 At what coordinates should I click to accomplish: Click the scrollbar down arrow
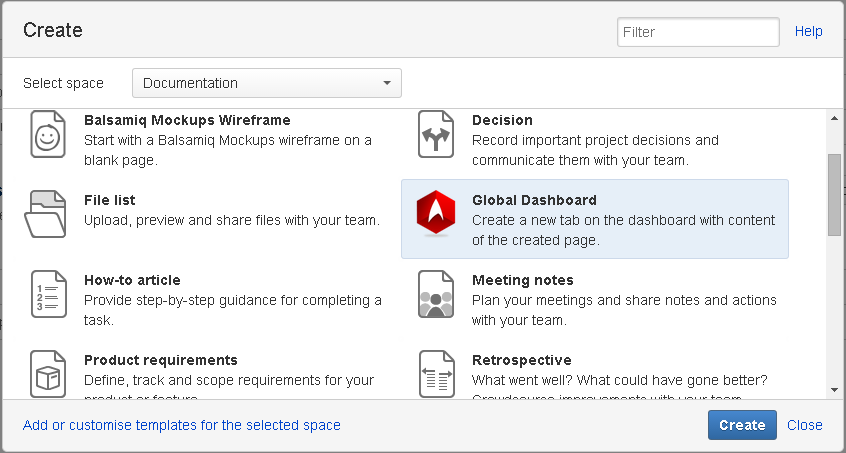[834, 390]
